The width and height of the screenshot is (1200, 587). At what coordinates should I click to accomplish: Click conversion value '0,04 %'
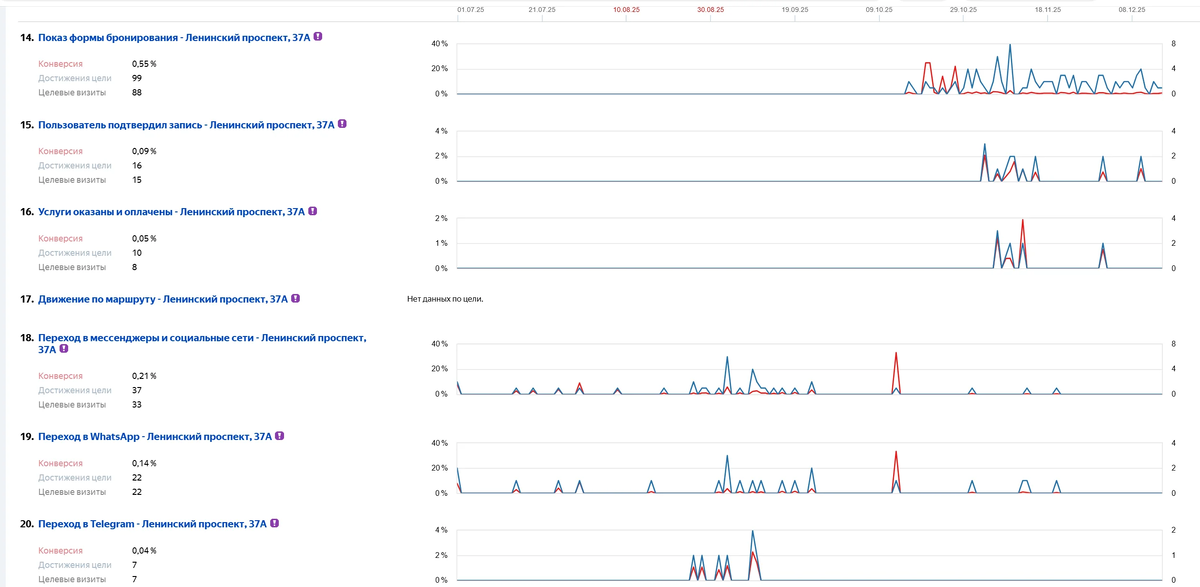pyautogui.click(x=144, y=550)
